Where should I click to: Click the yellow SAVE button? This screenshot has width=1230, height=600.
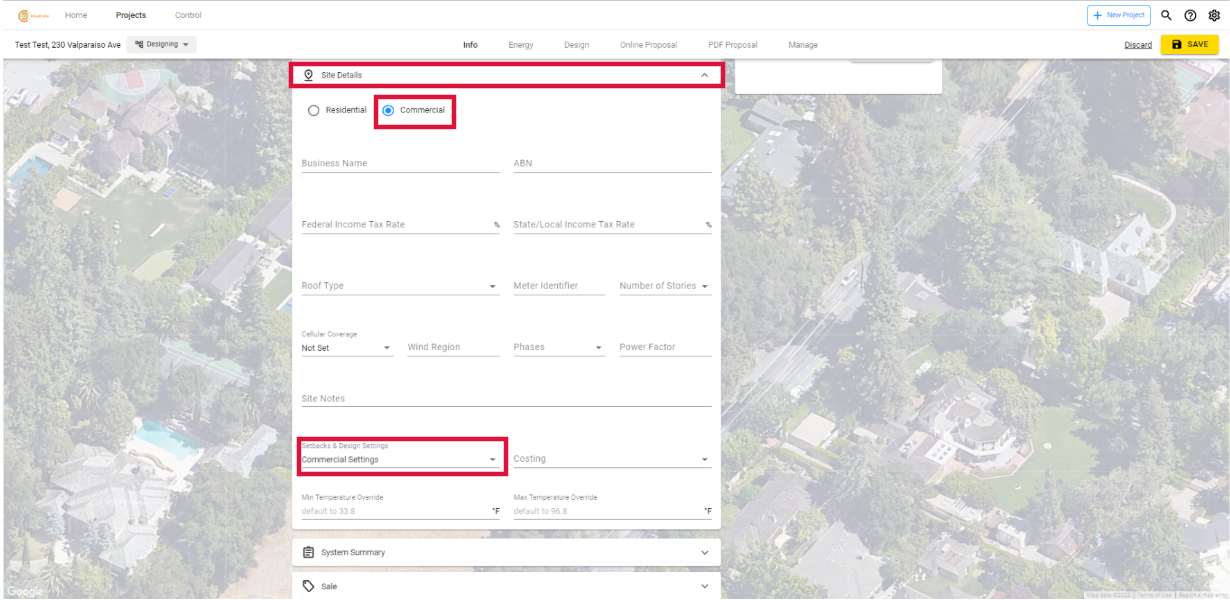1190,45
